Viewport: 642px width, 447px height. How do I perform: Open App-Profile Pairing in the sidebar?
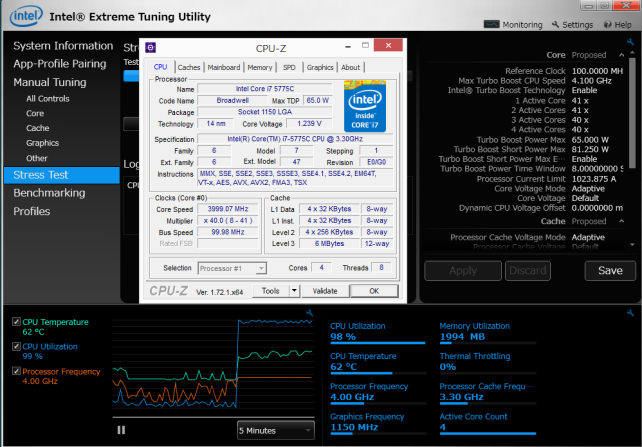60,64
